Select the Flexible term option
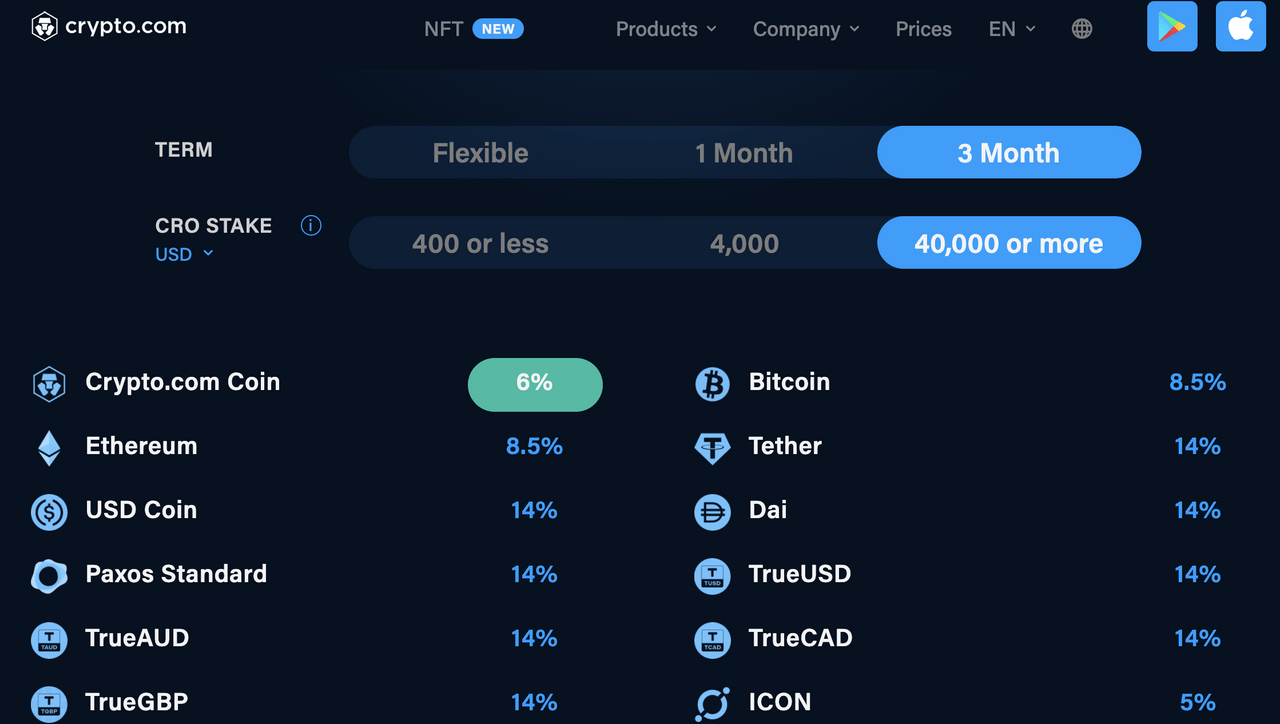Screen dimensions: 1280x724 point(481,153)
